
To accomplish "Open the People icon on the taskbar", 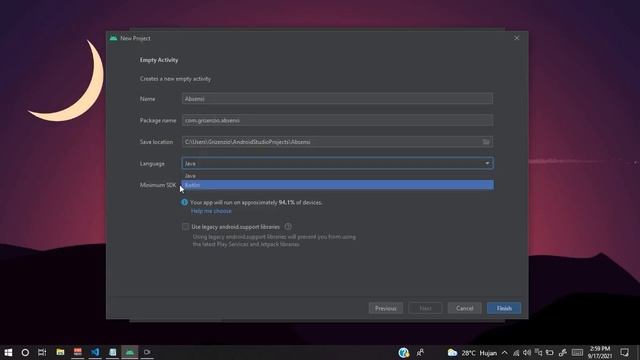I will tap(420, 352).
